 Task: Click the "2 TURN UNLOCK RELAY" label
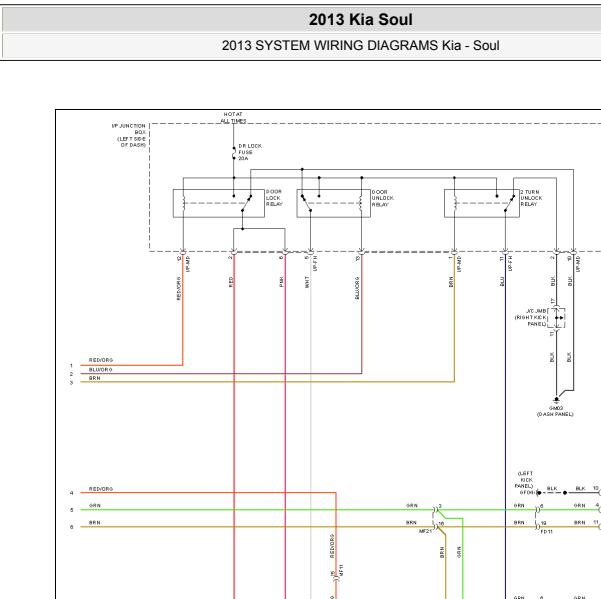click(531, 198)
